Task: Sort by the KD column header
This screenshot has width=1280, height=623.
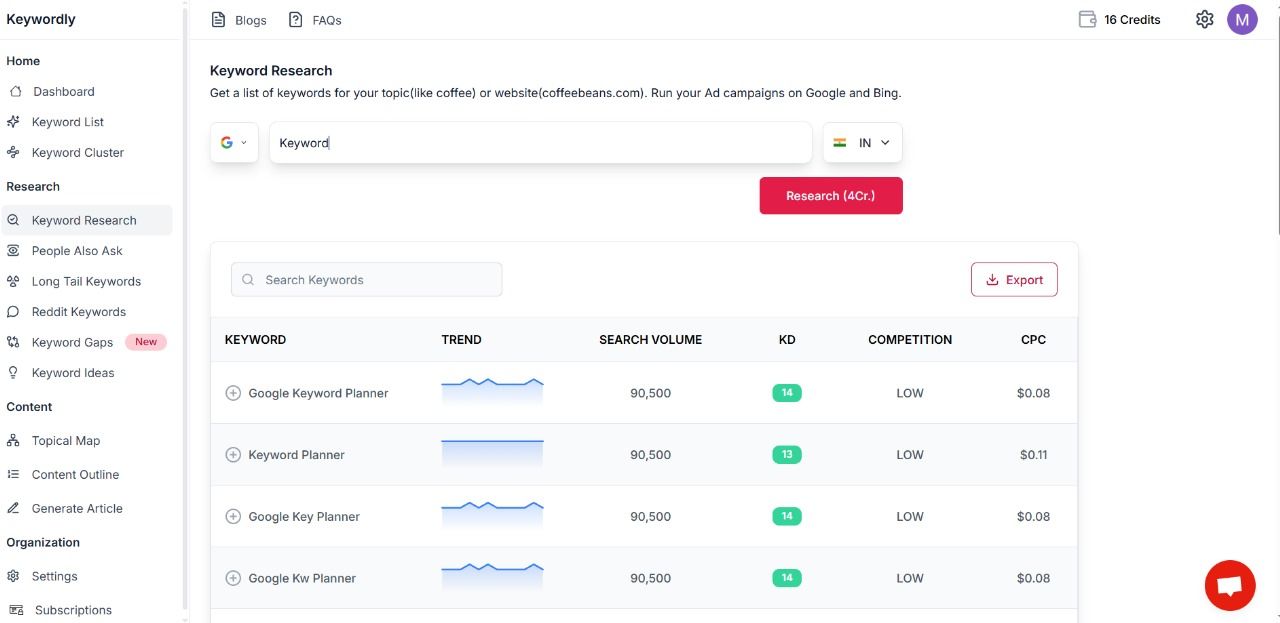Action: (787, 340)
